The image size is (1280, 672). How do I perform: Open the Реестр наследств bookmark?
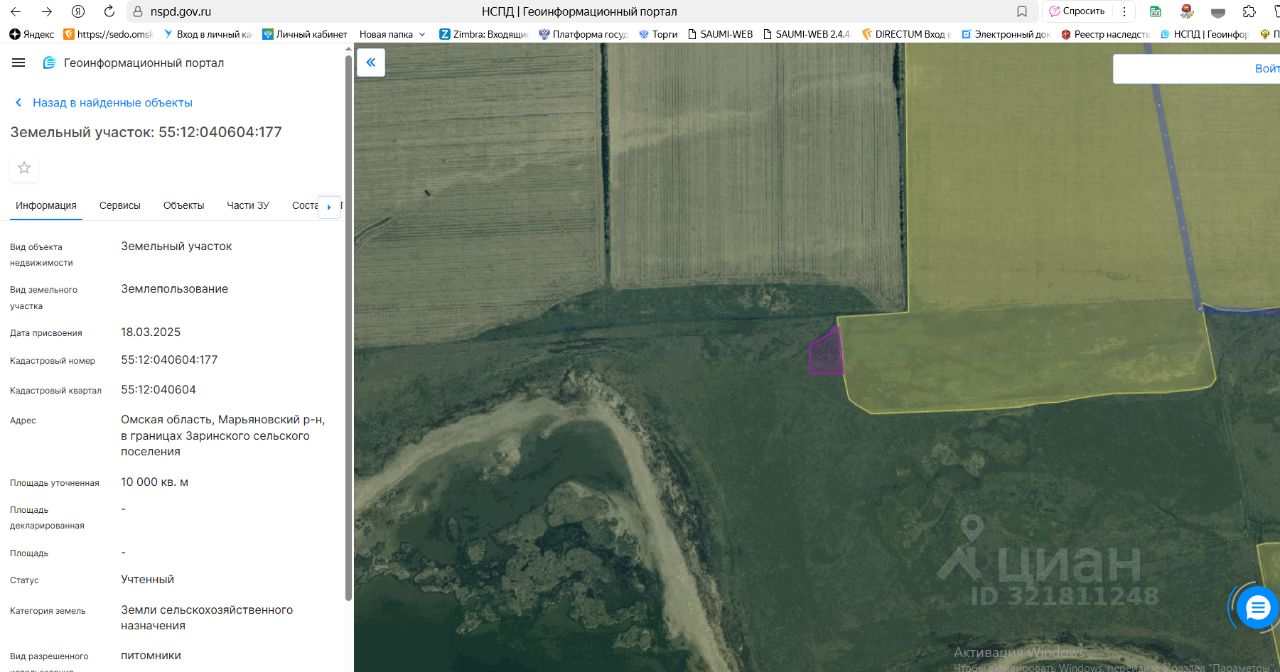click(1105, 34)
